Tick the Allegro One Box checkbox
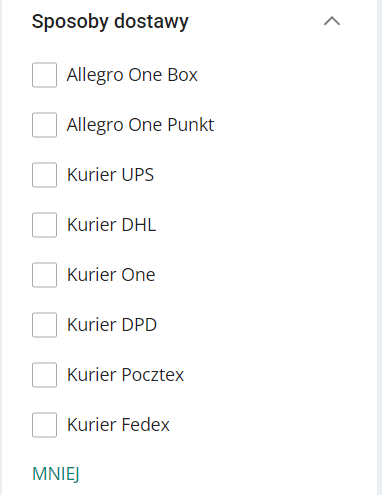The image size is (382, 495). [x=44, y=75]
